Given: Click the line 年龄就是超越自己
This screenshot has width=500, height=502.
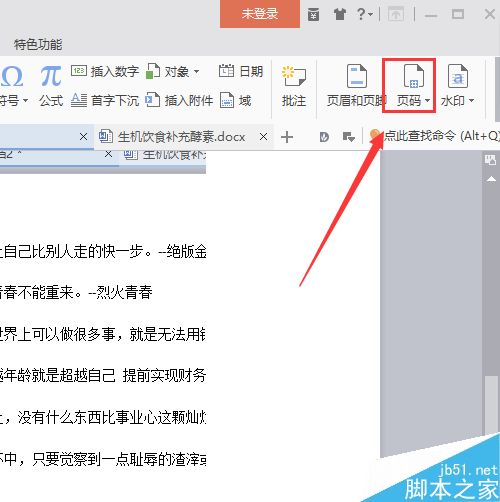Looking at the screenshot, I should coord(103,376).
